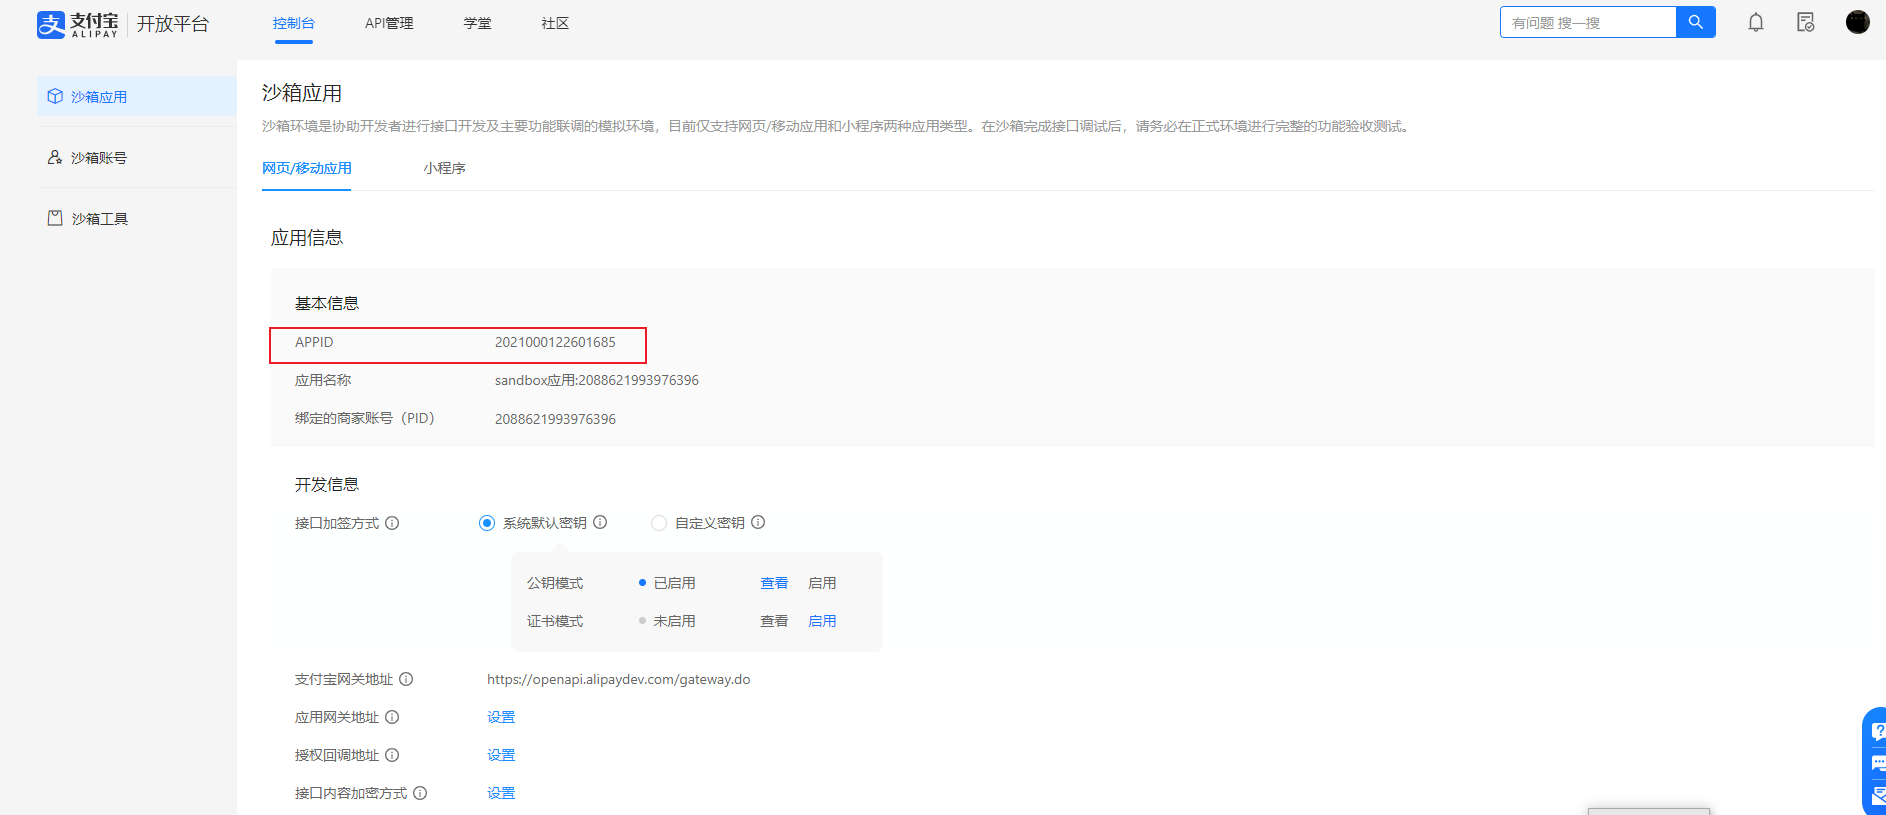Click 应用名称 value sandbox应用
This screenshot has height=815, width=1886.
(597, 380)
